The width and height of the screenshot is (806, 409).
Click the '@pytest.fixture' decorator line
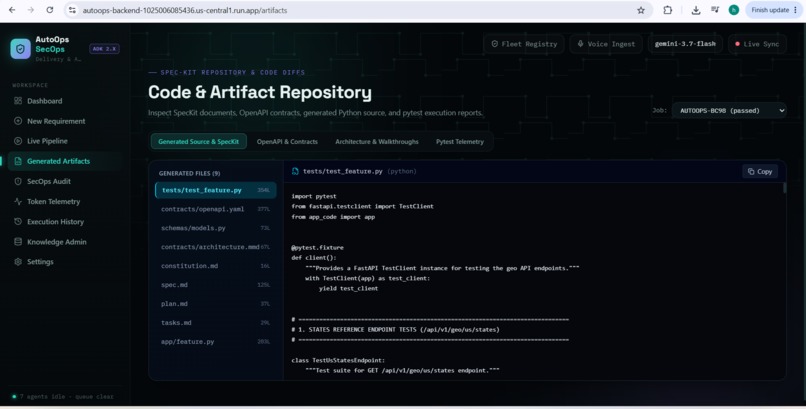(317, 247)
